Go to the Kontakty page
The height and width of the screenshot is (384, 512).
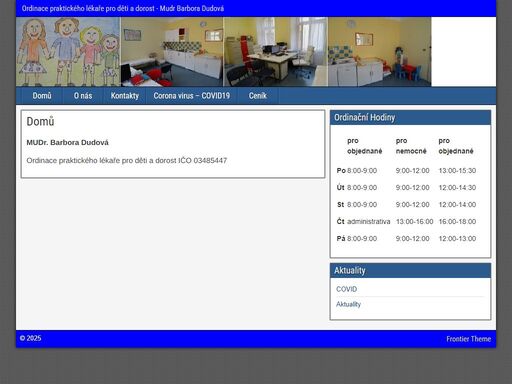125,96
